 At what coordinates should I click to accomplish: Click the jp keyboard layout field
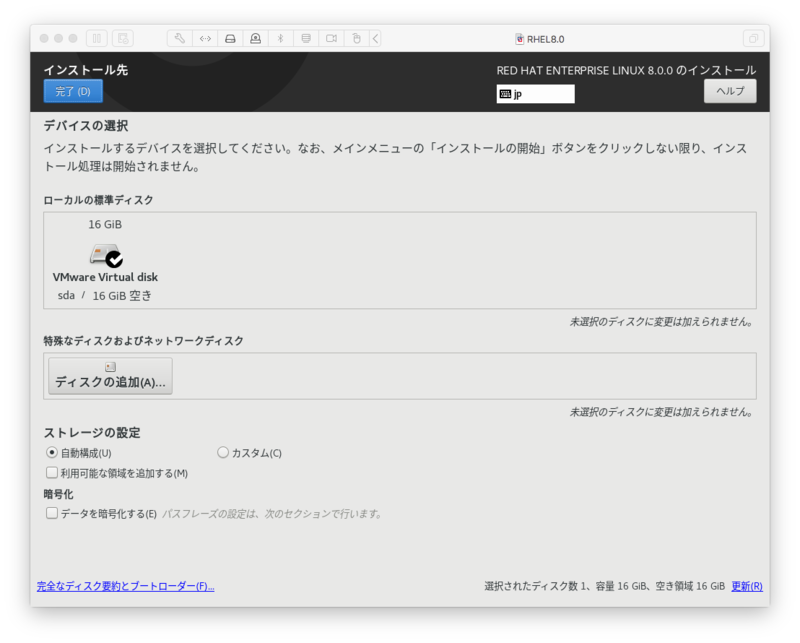point(535,94)
